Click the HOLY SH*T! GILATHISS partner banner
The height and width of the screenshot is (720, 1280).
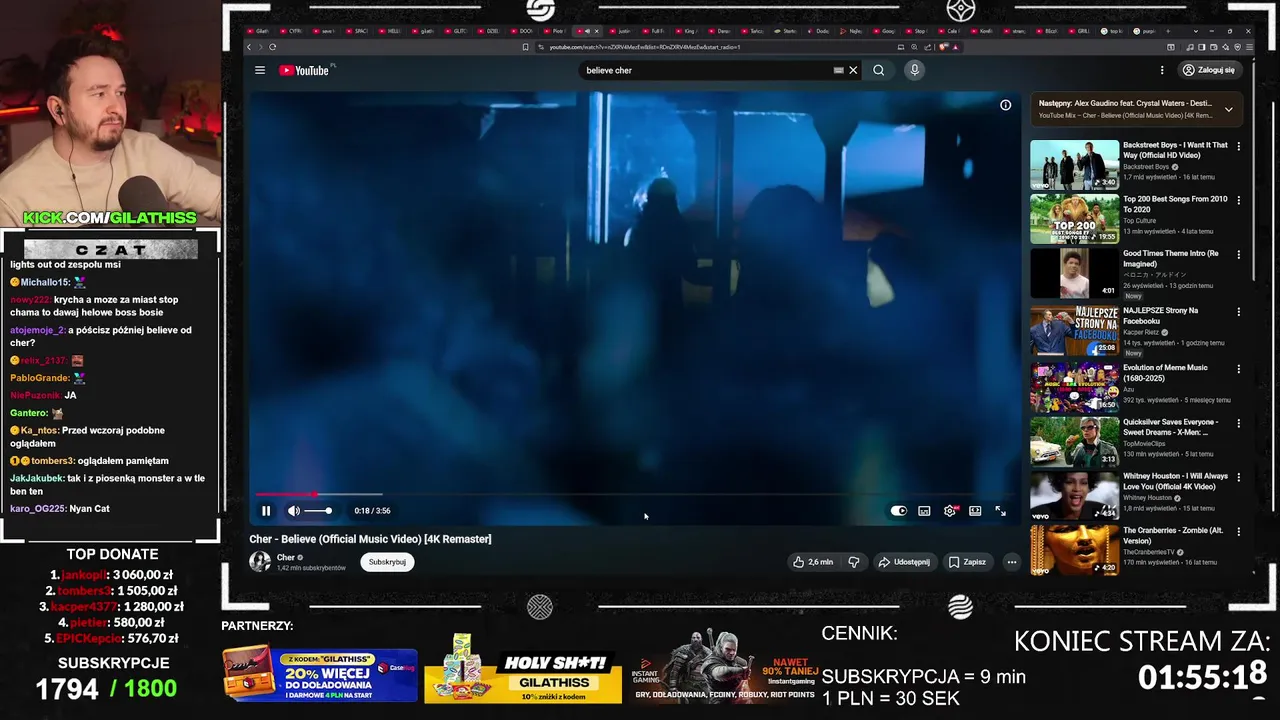click(523, 670)
